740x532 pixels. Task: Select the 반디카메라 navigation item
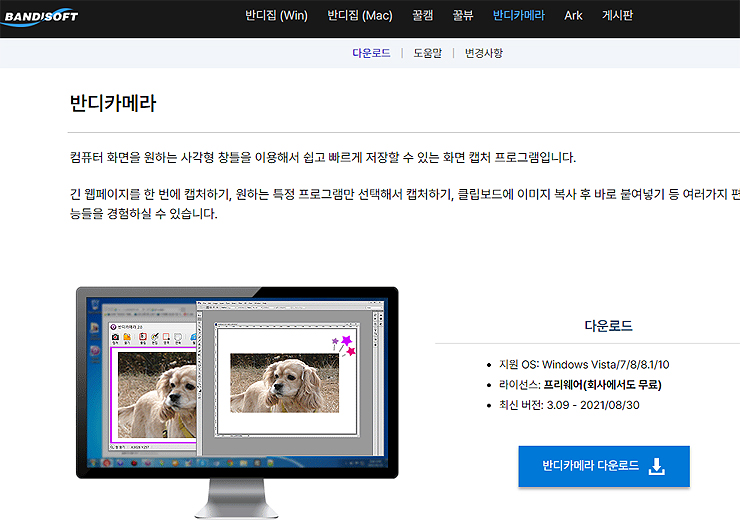click(519, 16)
